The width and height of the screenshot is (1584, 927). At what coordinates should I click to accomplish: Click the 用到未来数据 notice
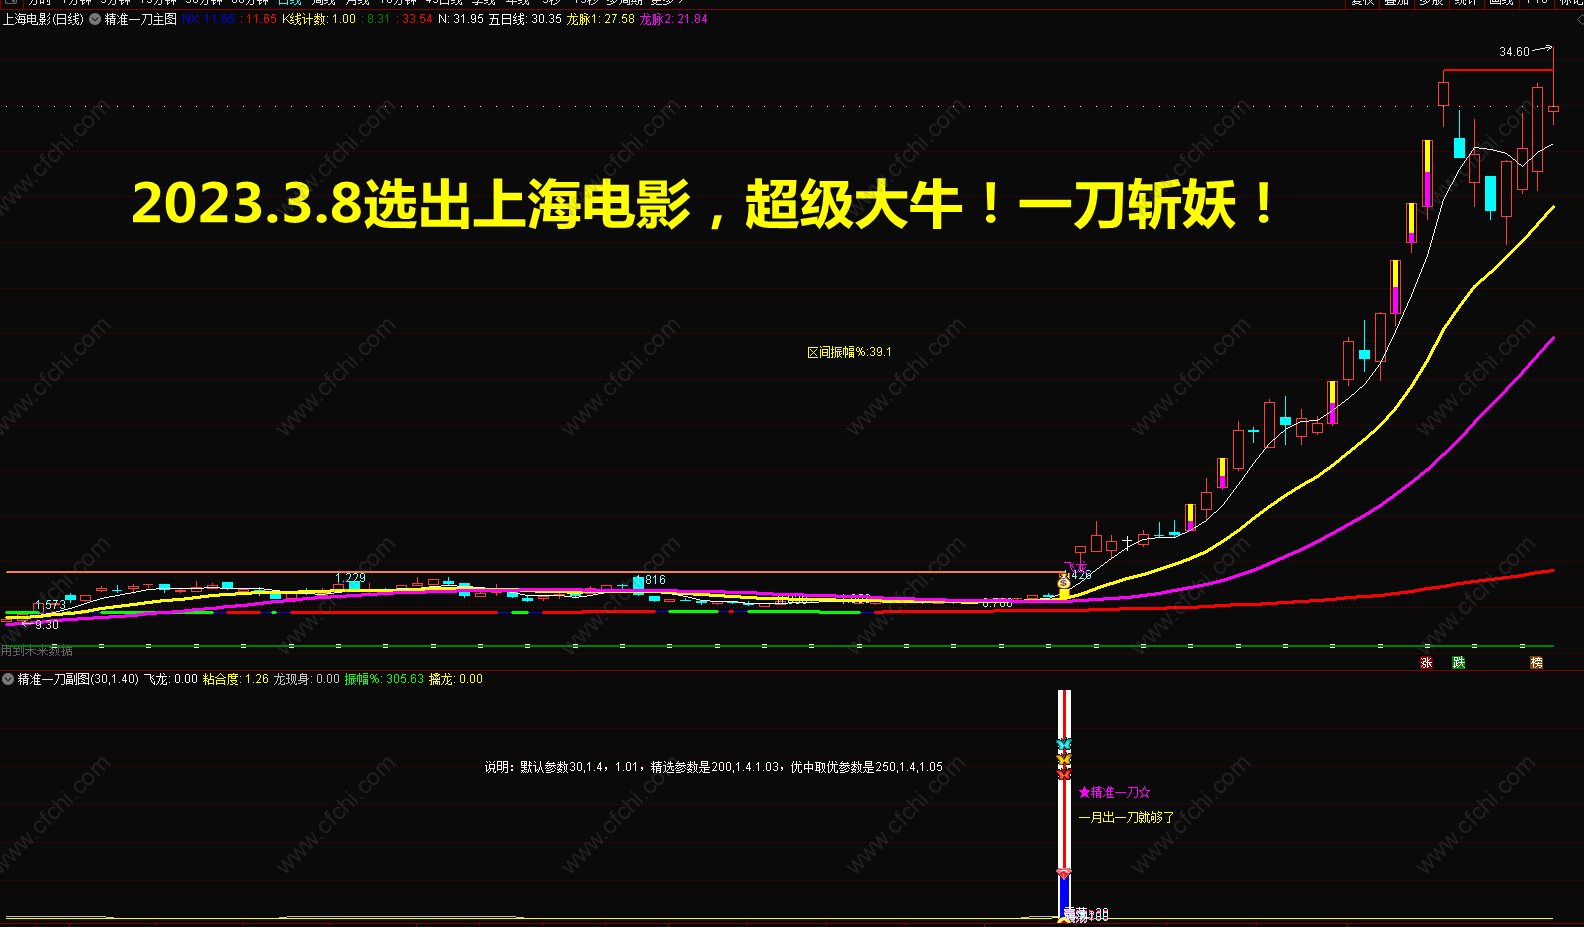(37, 651)
